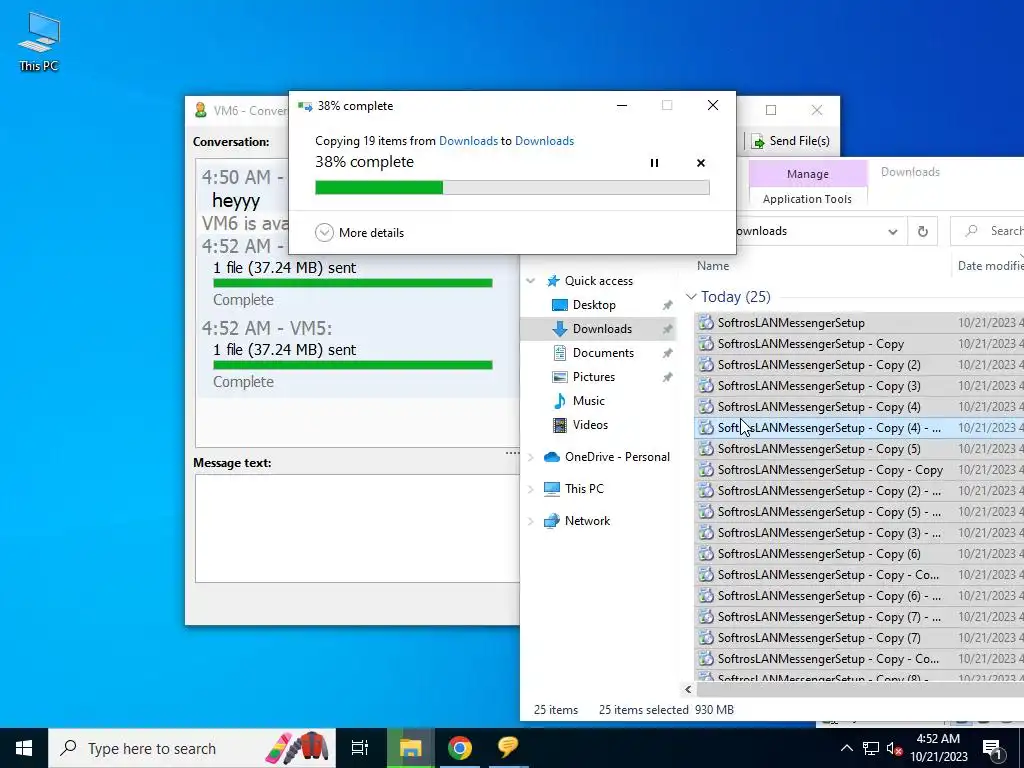Pause the file copy operation
Screen dimensions: 1024x768
(654, 163)
